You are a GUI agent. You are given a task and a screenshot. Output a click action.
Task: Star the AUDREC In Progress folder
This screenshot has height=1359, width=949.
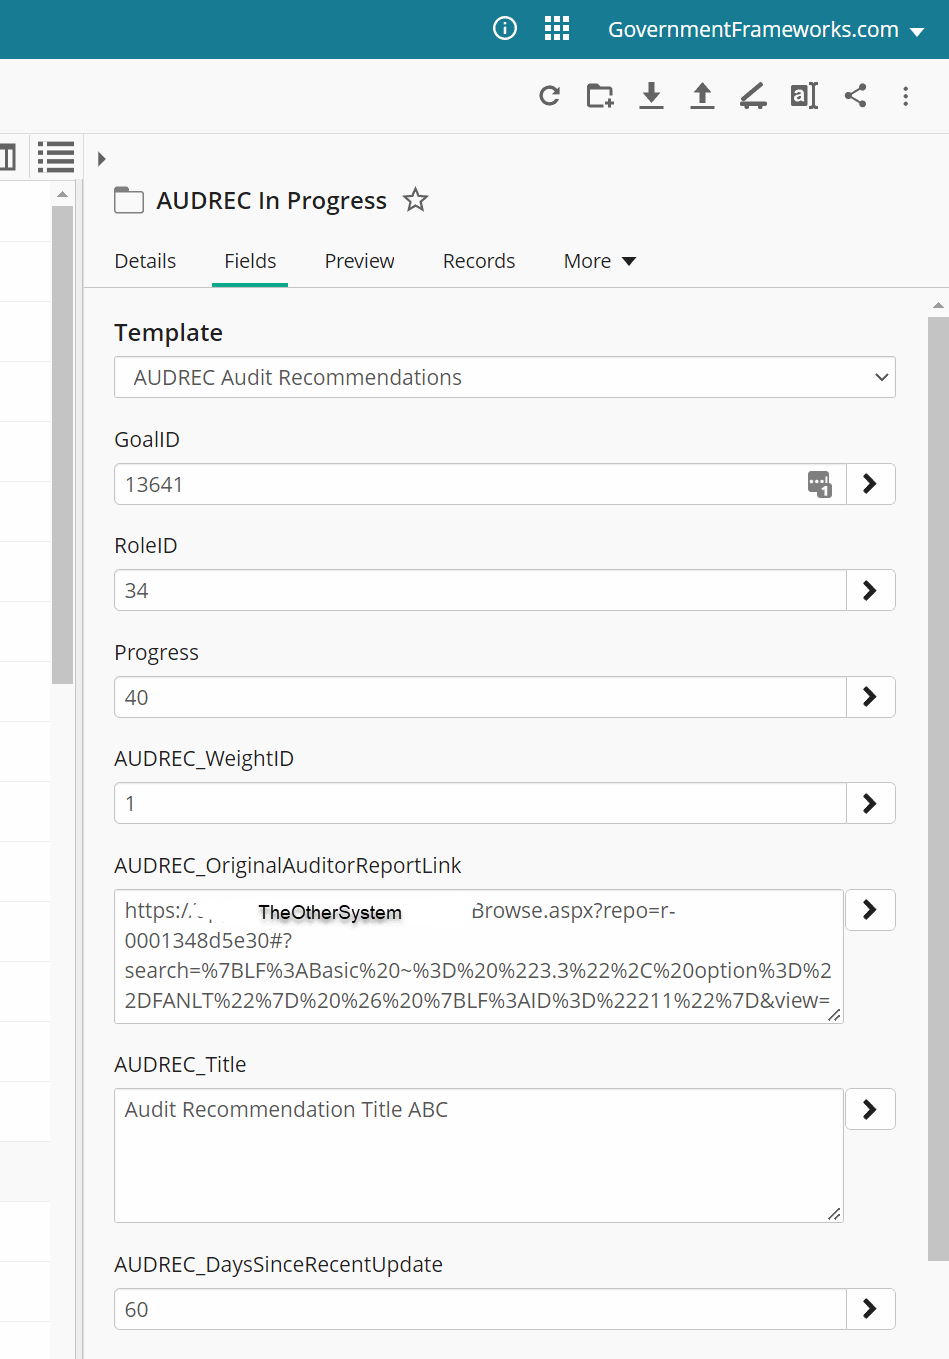pos(415,200)
